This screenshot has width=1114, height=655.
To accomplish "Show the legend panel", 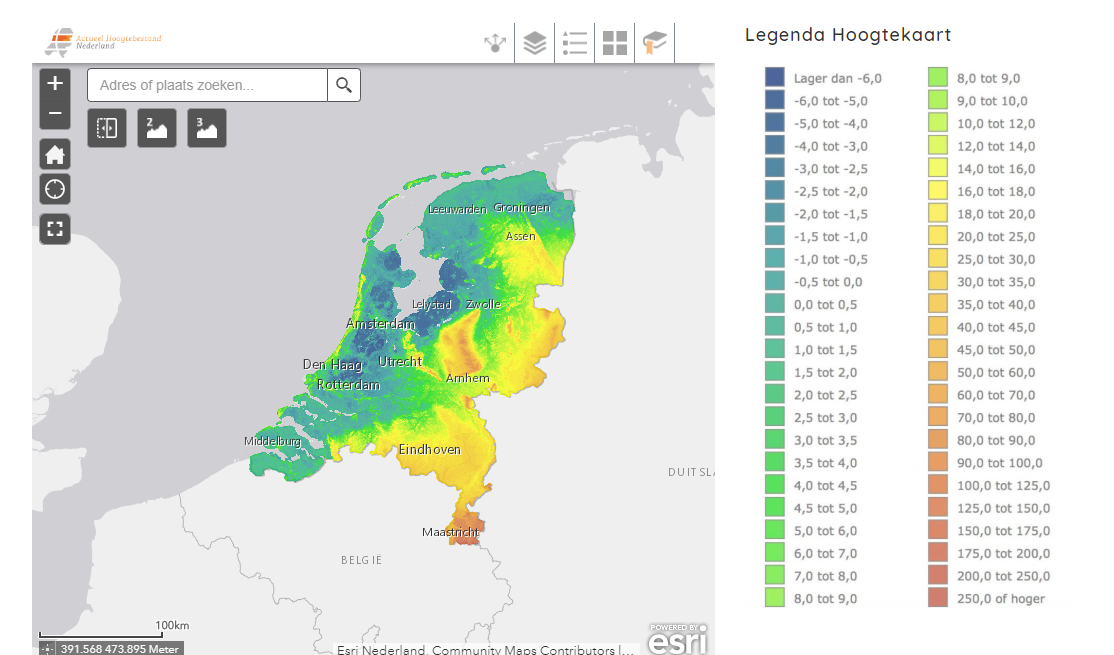I will [575, 43].
